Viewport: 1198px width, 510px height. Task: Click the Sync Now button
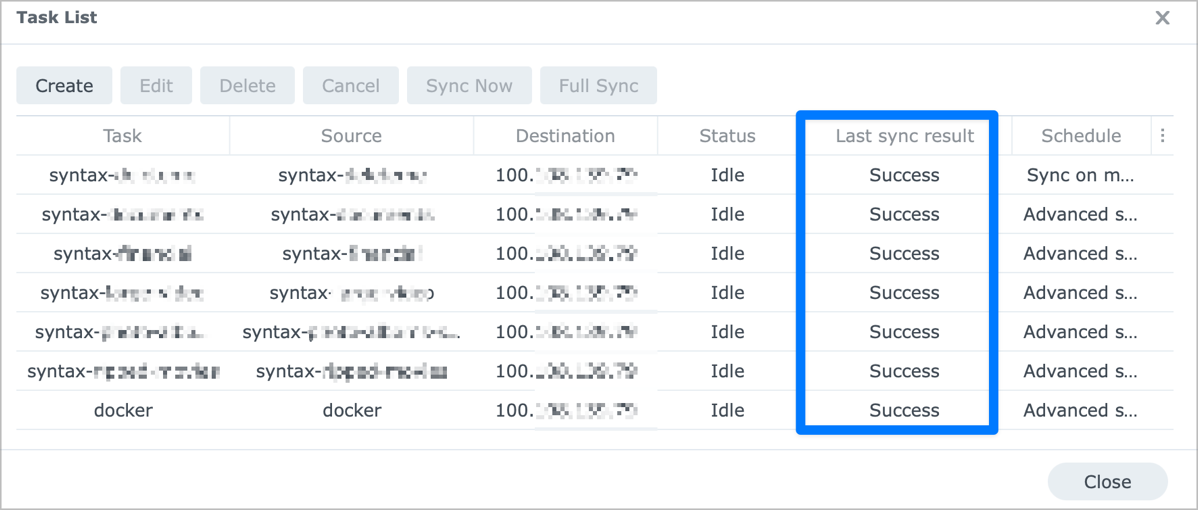tap(469, 86)
